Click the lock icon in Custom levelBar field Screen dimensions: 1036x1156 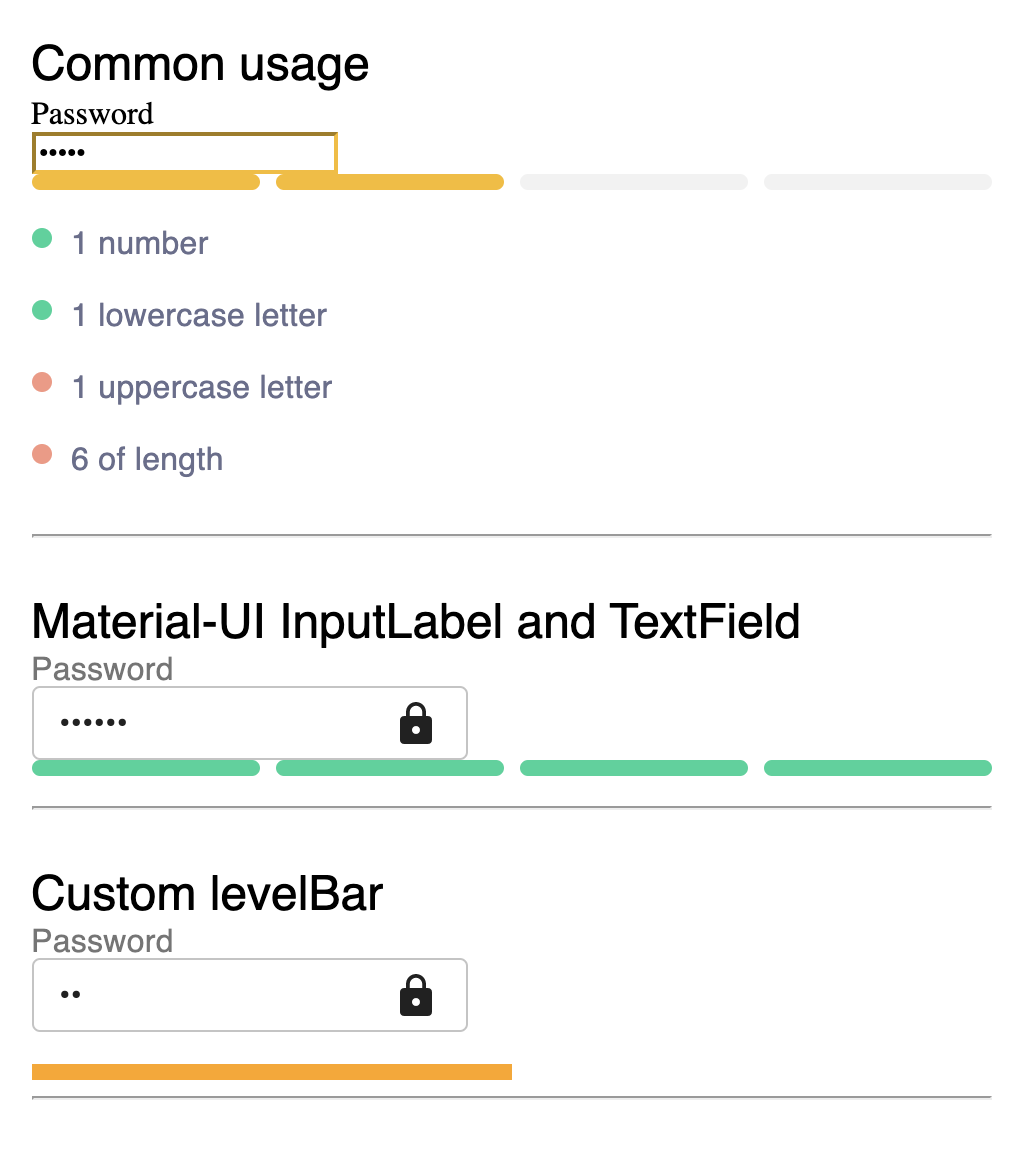416,995
